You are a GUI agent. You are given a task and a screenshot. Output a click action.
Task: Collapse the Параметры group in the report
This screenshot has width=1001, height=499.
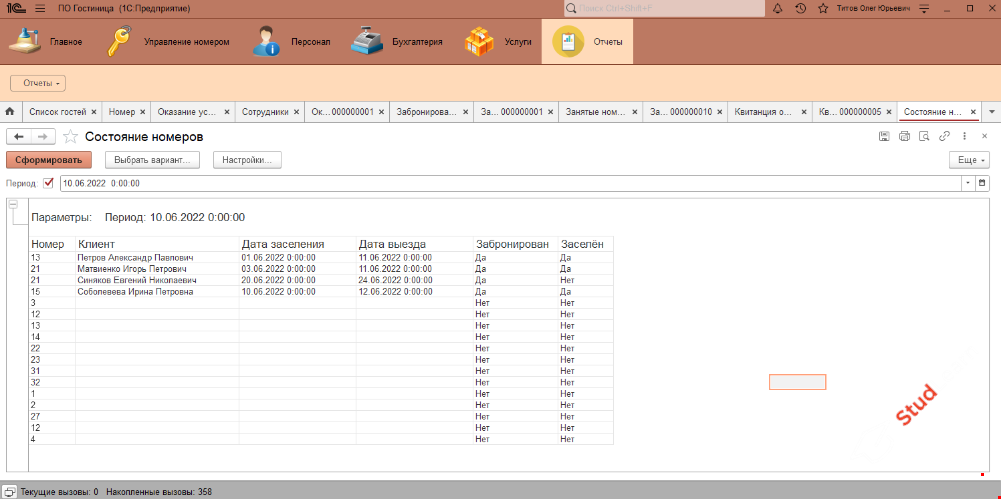(13, 205)
